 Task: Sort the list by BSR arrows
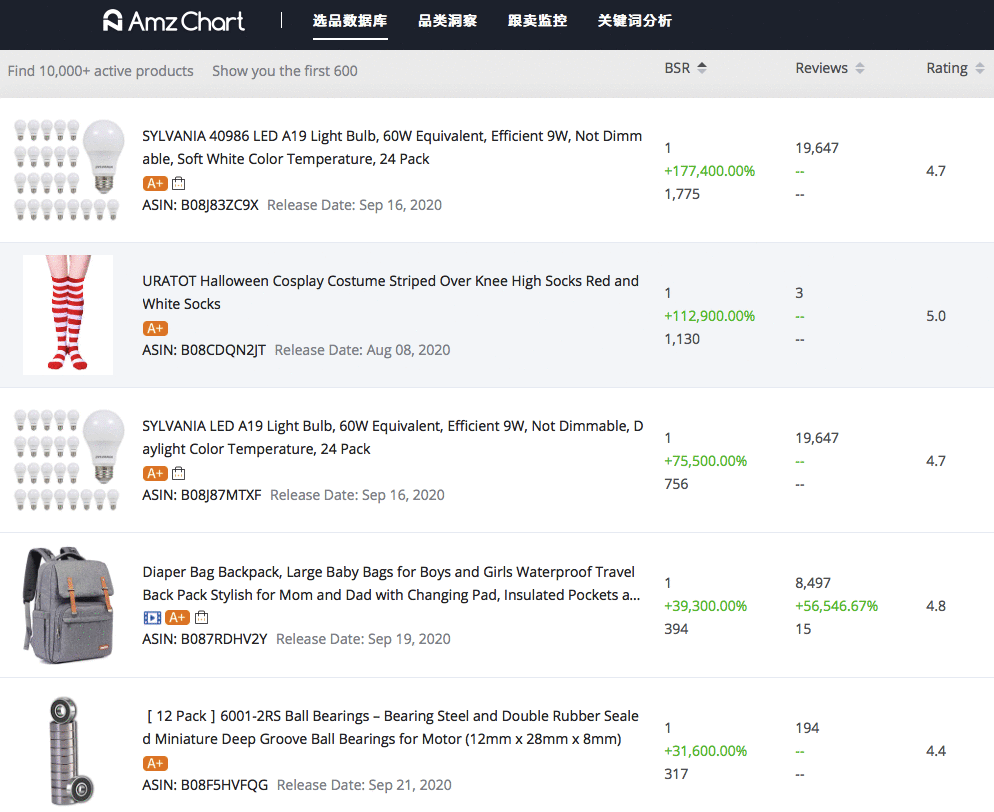click(702, 68)
